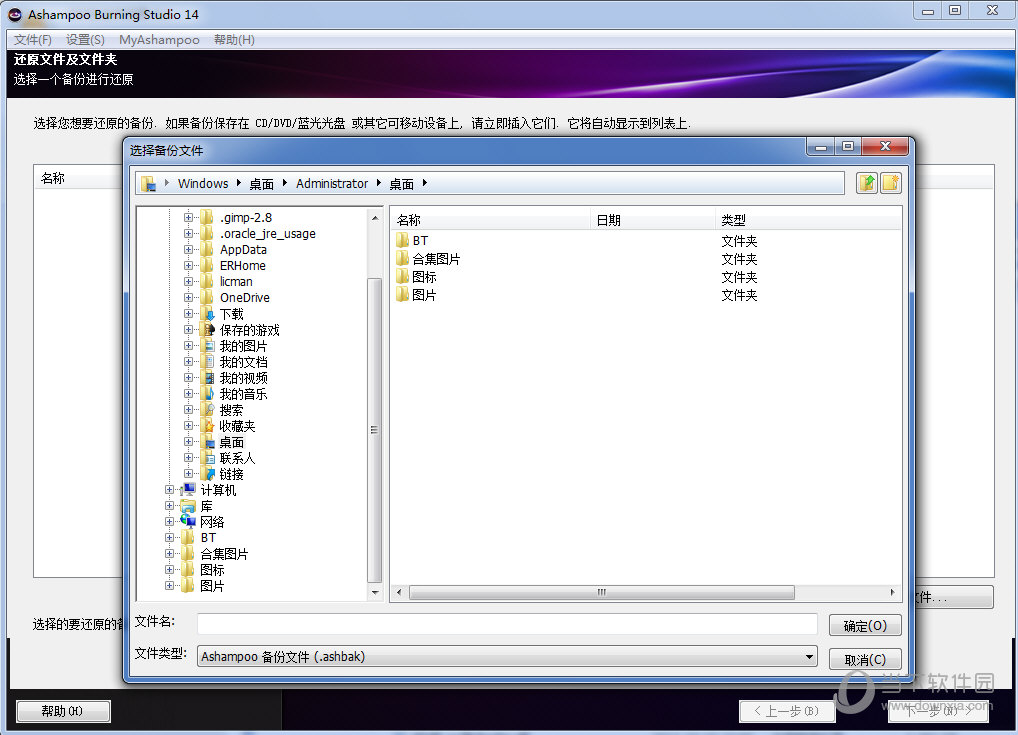Open the 文件(F) menu
This screenshot has height=735, width=1018.
click(x=32, y=40)
